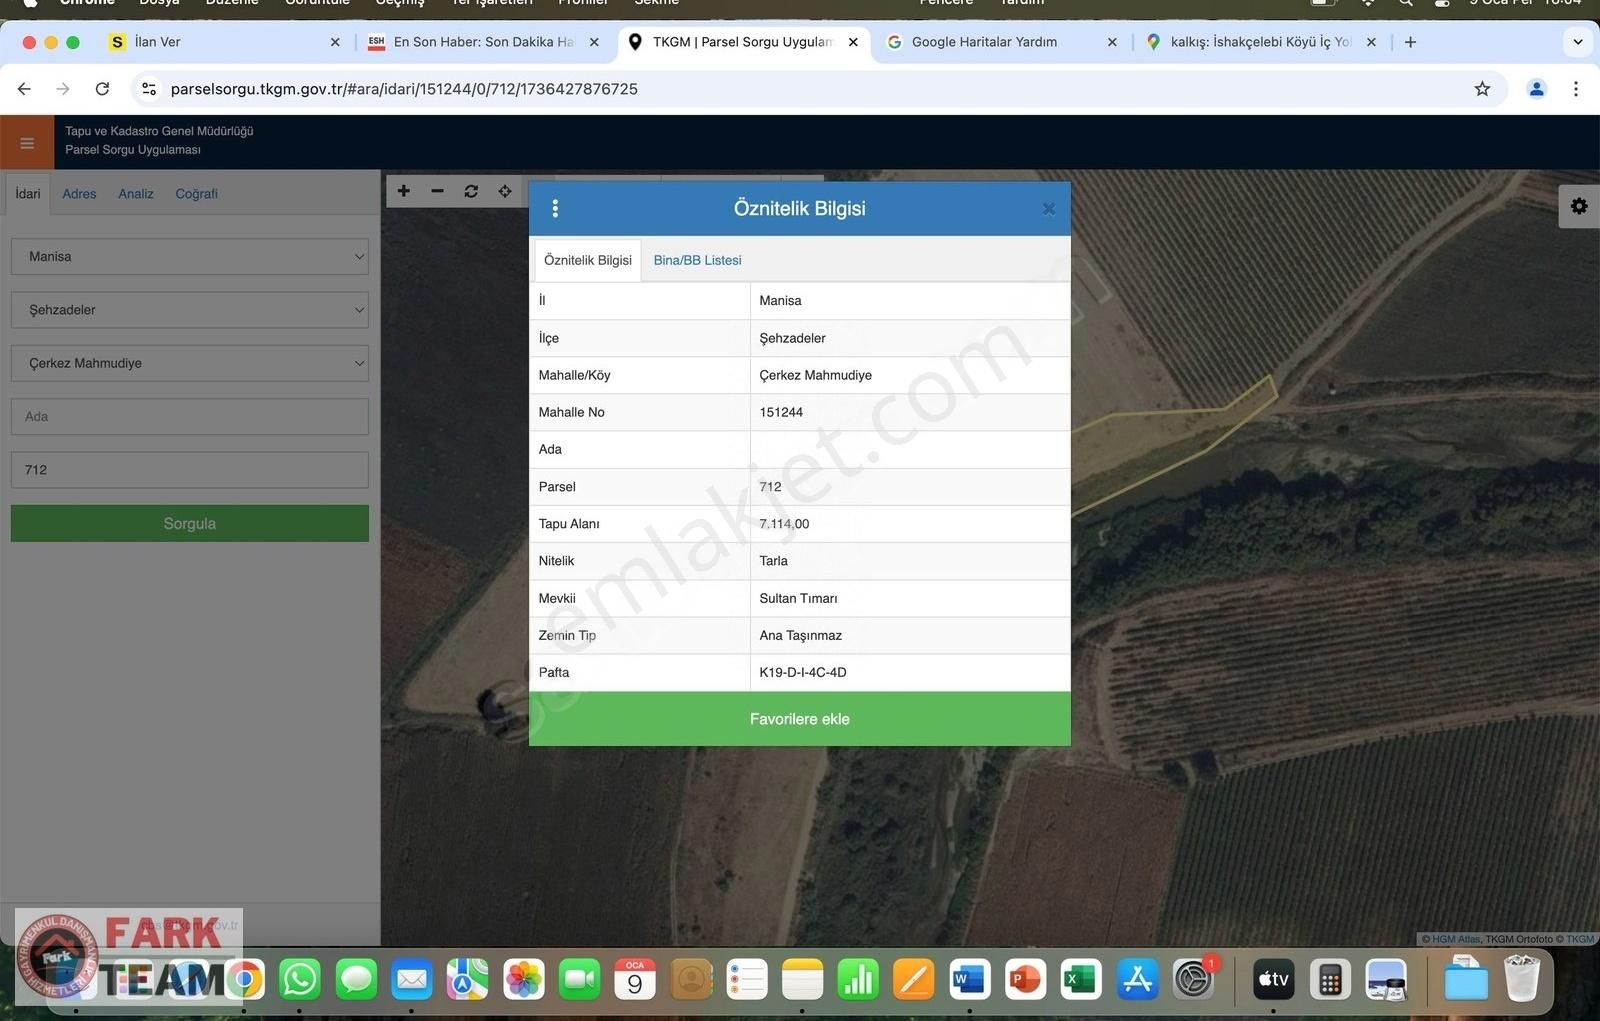Image resolution: width=1600 pixels, height=1021 pixels.
Task: Click the Mahalle No value 151244
Action: (x=781, y=412)
